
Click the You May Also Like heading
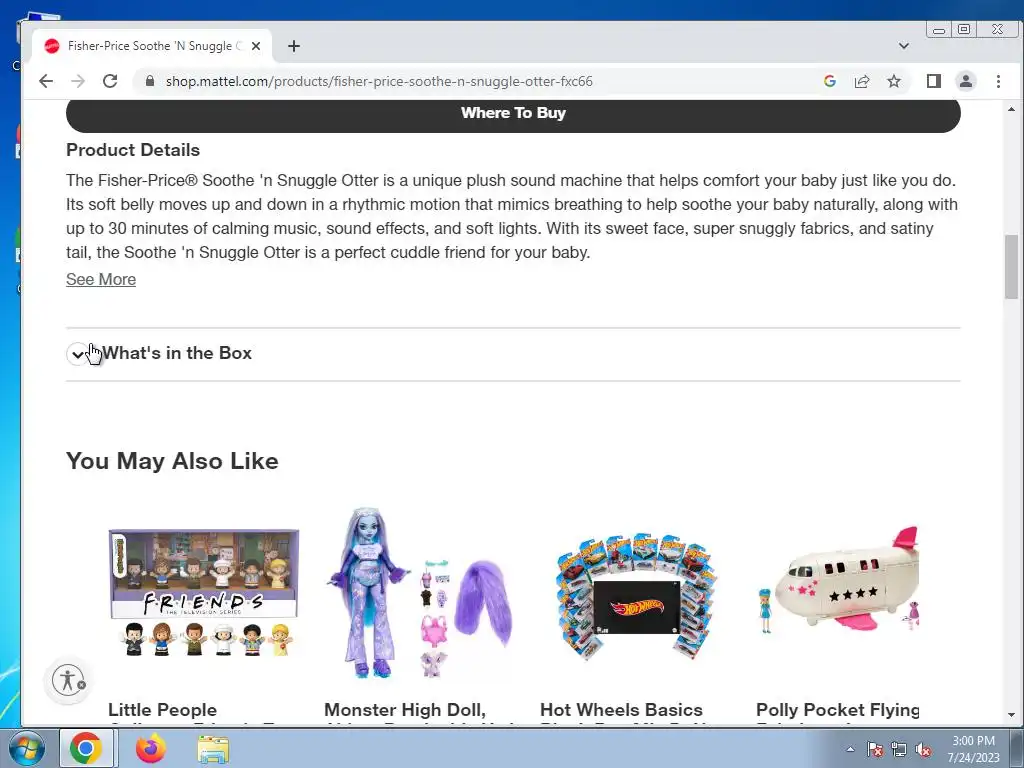(x=172, y=461)
